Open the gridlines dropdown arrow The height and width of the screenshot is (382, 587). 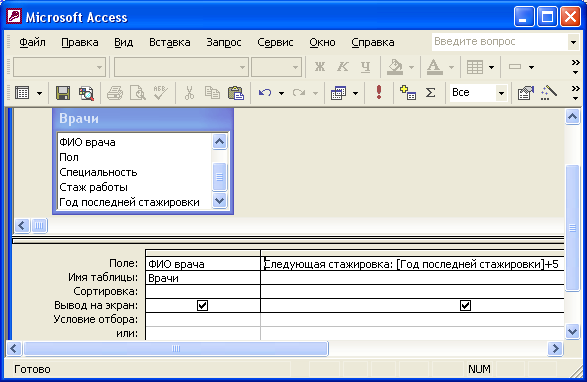[x=492, y=67]
